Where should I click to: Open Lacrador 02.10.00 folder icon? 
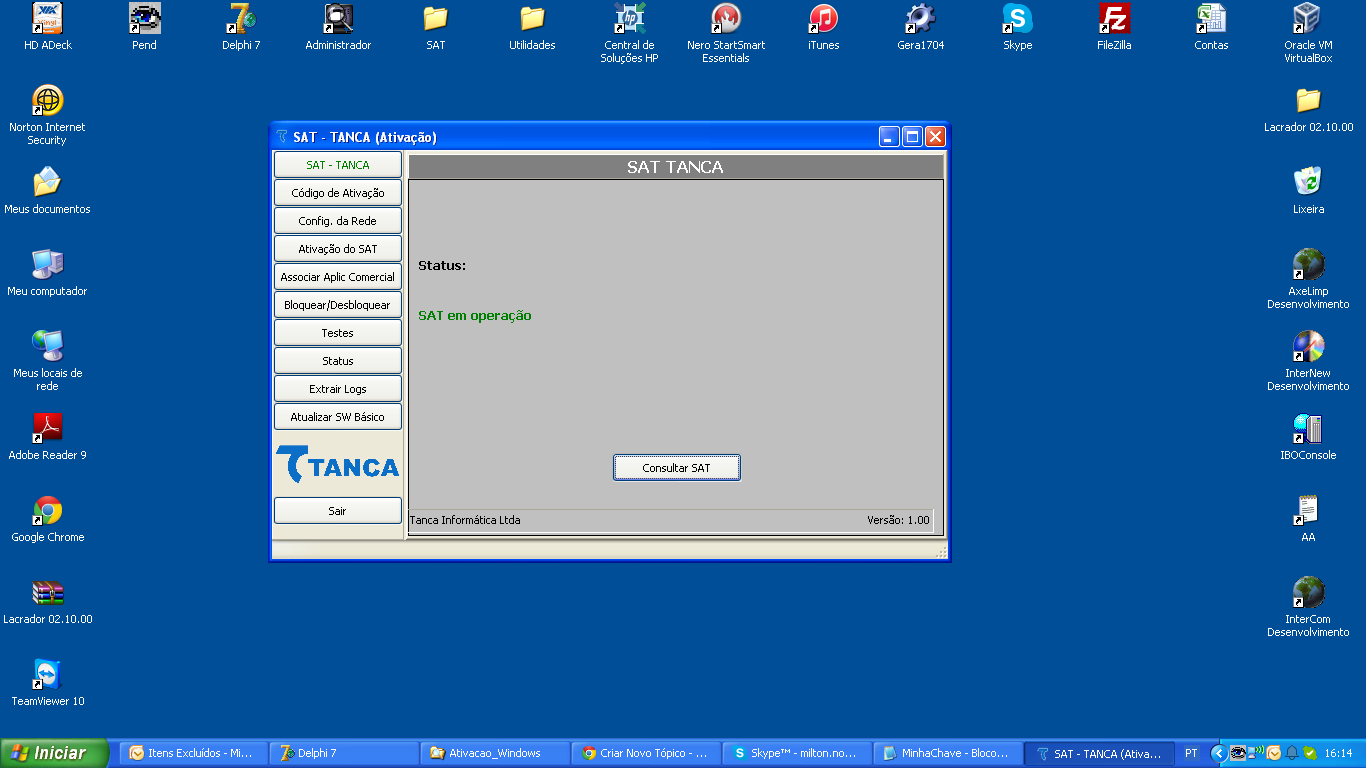click(1308, 109)
